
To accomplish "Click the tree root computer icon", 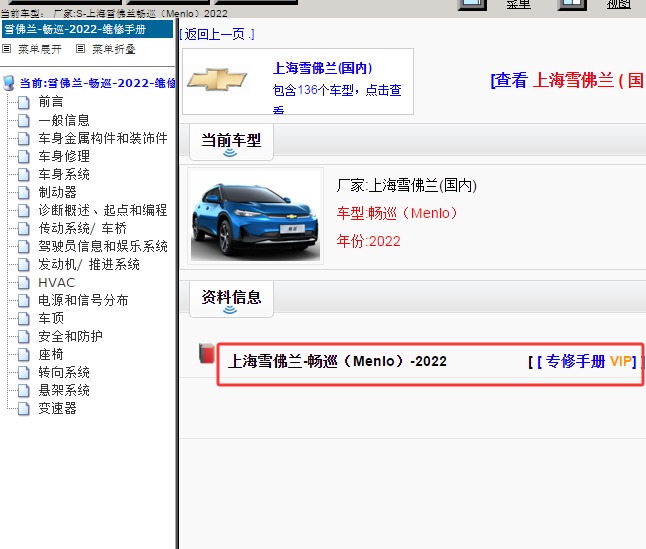I will pos(8,83).
